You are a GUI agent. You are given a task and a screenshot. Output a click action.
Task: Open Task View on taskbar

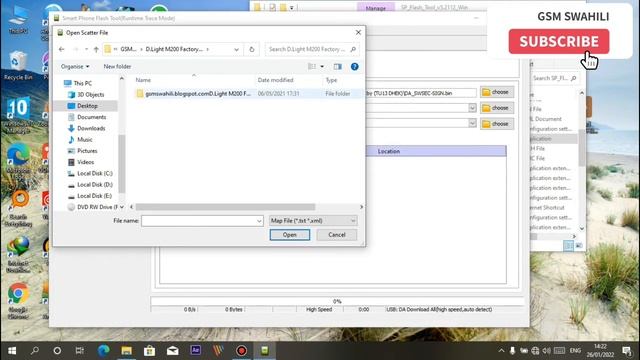click(x=80, y=351)
